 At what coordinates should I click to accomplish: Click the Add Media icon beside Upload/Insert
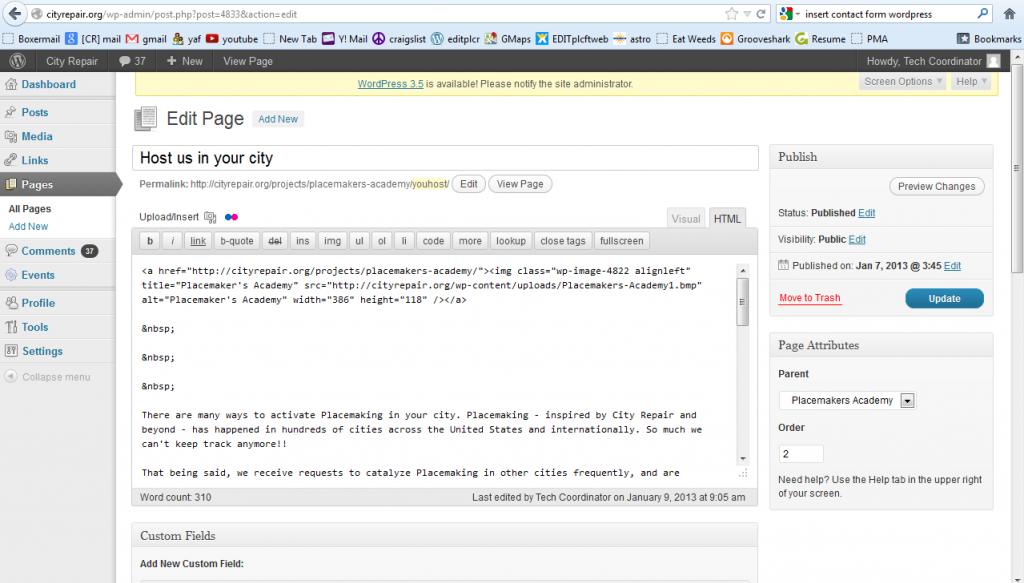click(x=210, y=217)
